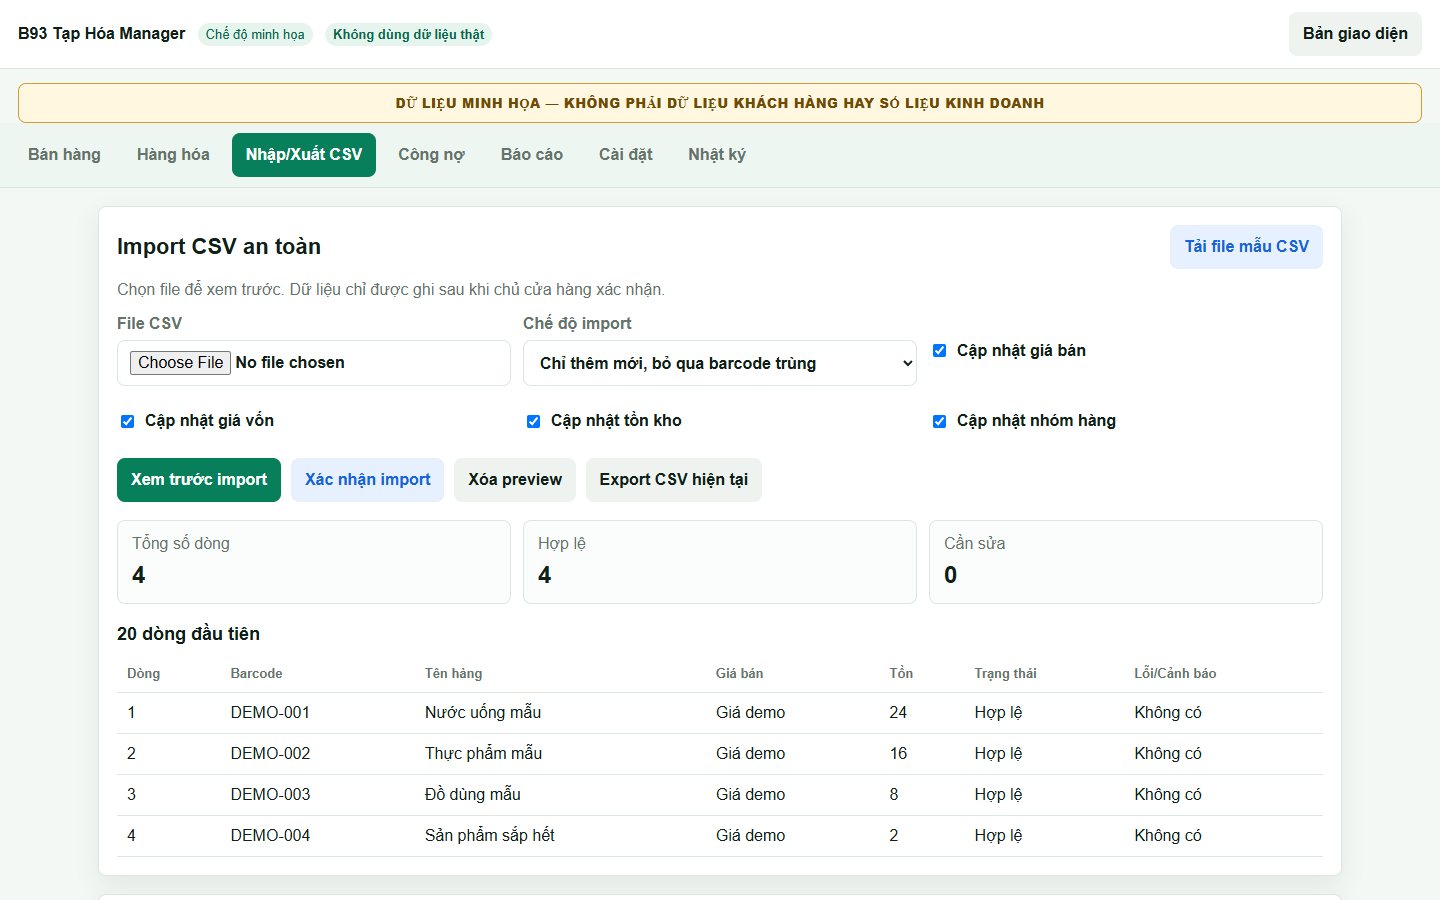Toggle the Cập nhật tồn kho checkbox
The image size is (1440, 900).
tap(534, 421)
